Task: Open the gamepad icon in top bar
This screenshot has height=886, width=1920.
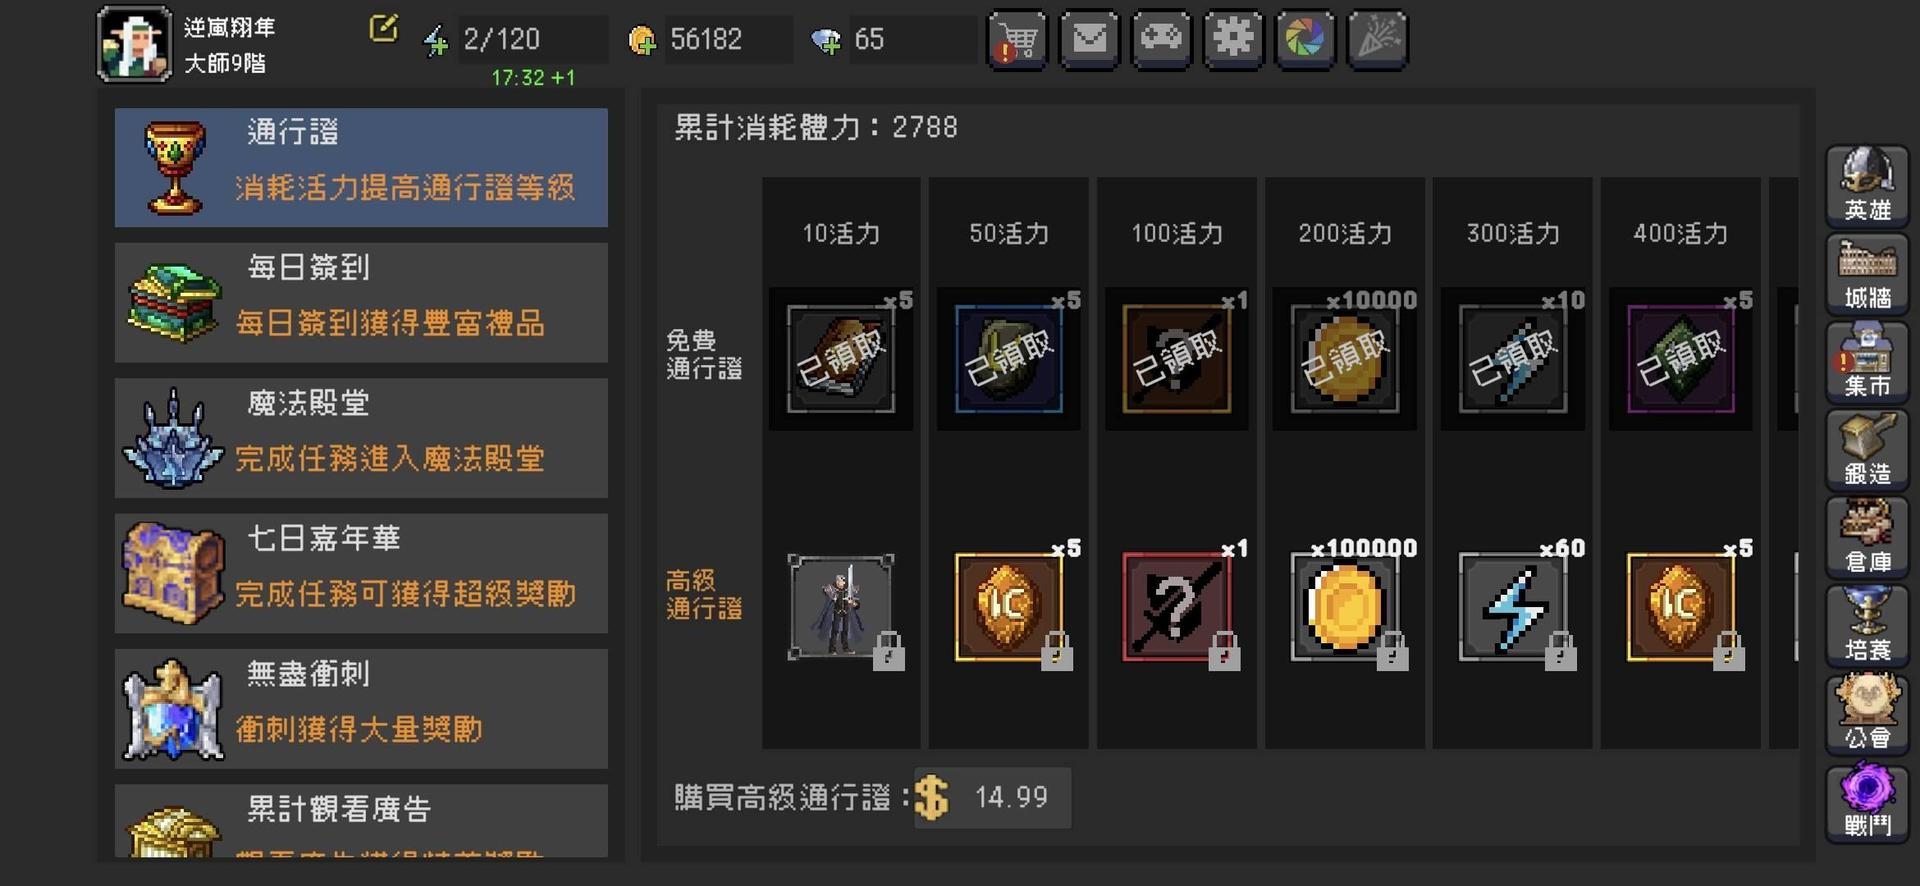Action: [1161, 40]
